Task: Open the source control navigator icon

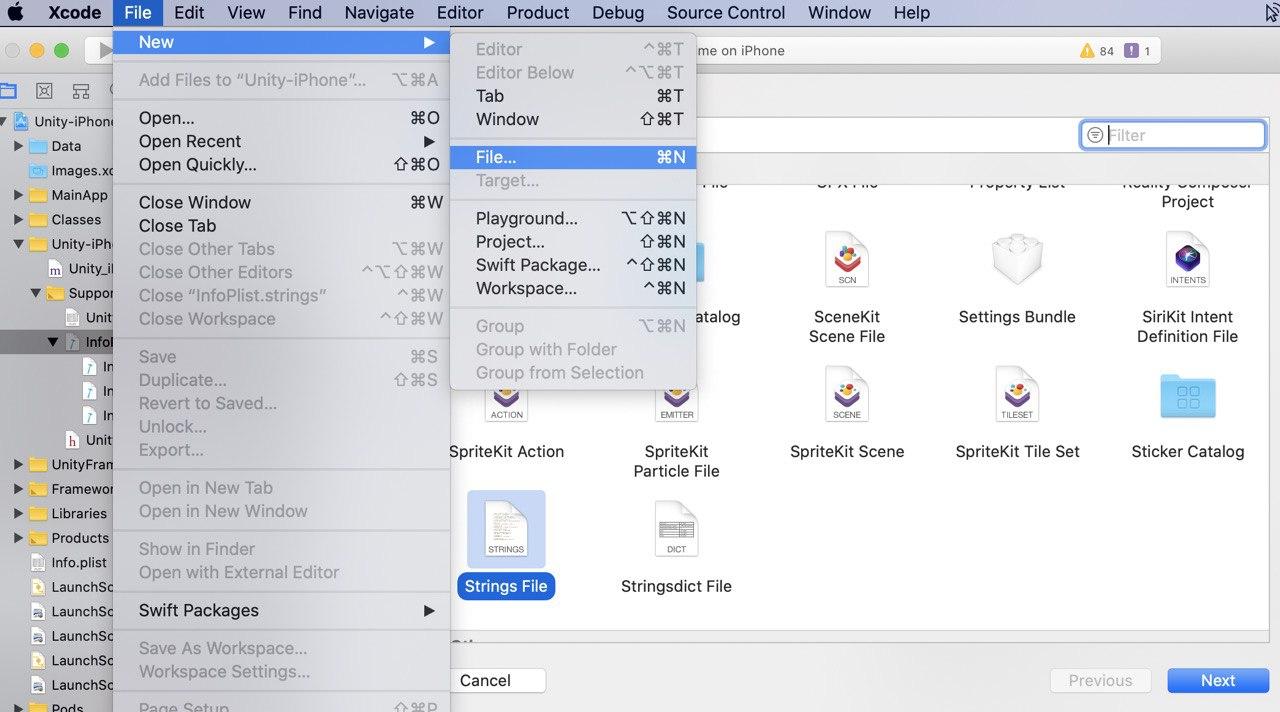Action: pos(44,91)
